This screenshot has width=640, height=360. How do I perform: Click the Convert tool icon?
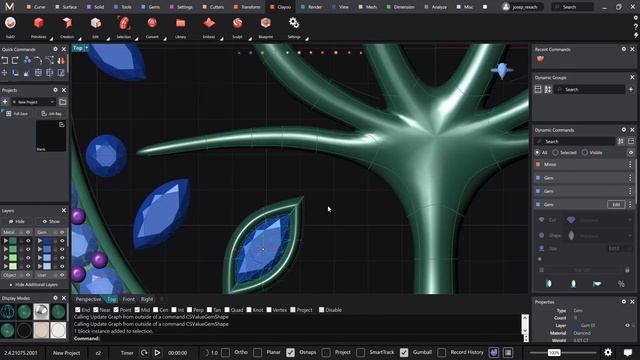[x=152, y=23]
